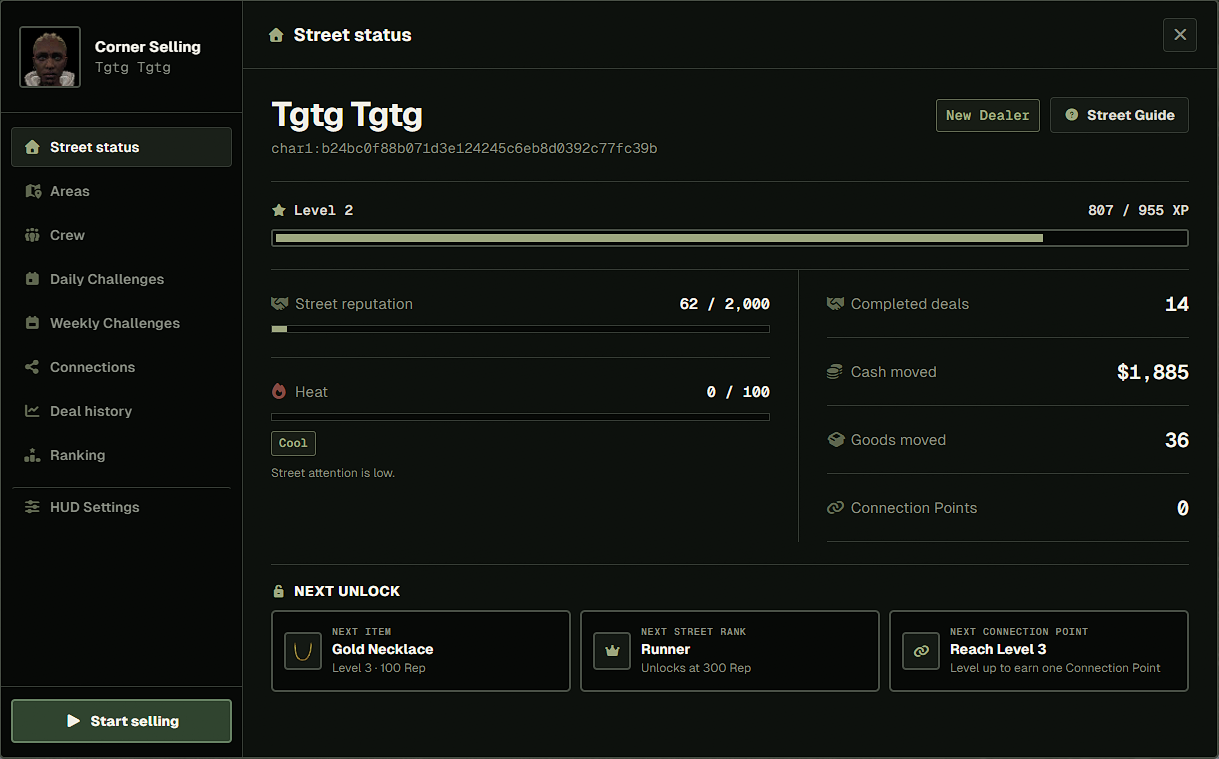Click the Tgtg Tgtg main heading

[x=347, y=115]
